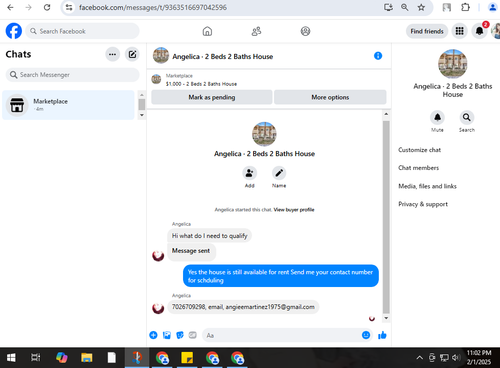Open the Friends icon in top navigation
The image size is (500, 368).
click(x=256, y=31)
